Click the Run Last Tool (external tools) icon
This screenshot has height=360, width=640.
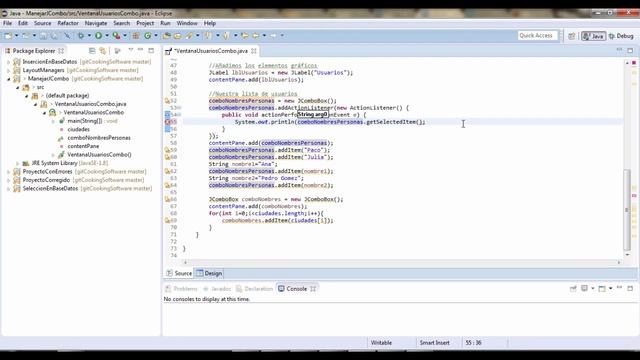116,36
